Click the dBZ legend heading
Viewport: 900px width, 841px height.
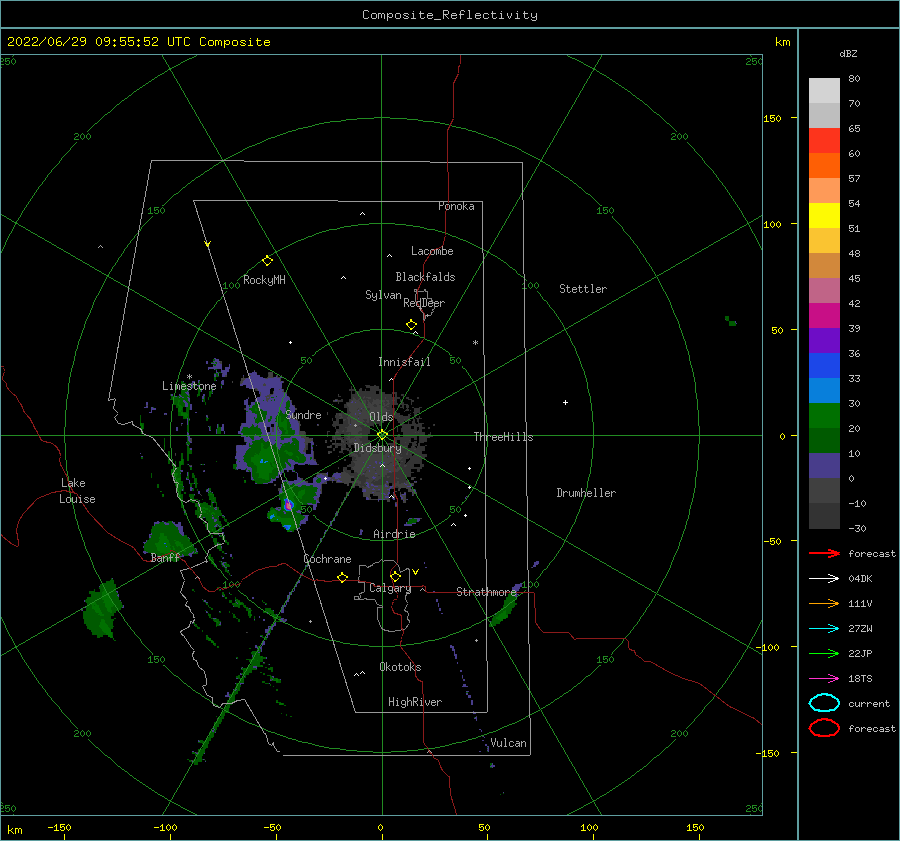[x=848, y=54]
